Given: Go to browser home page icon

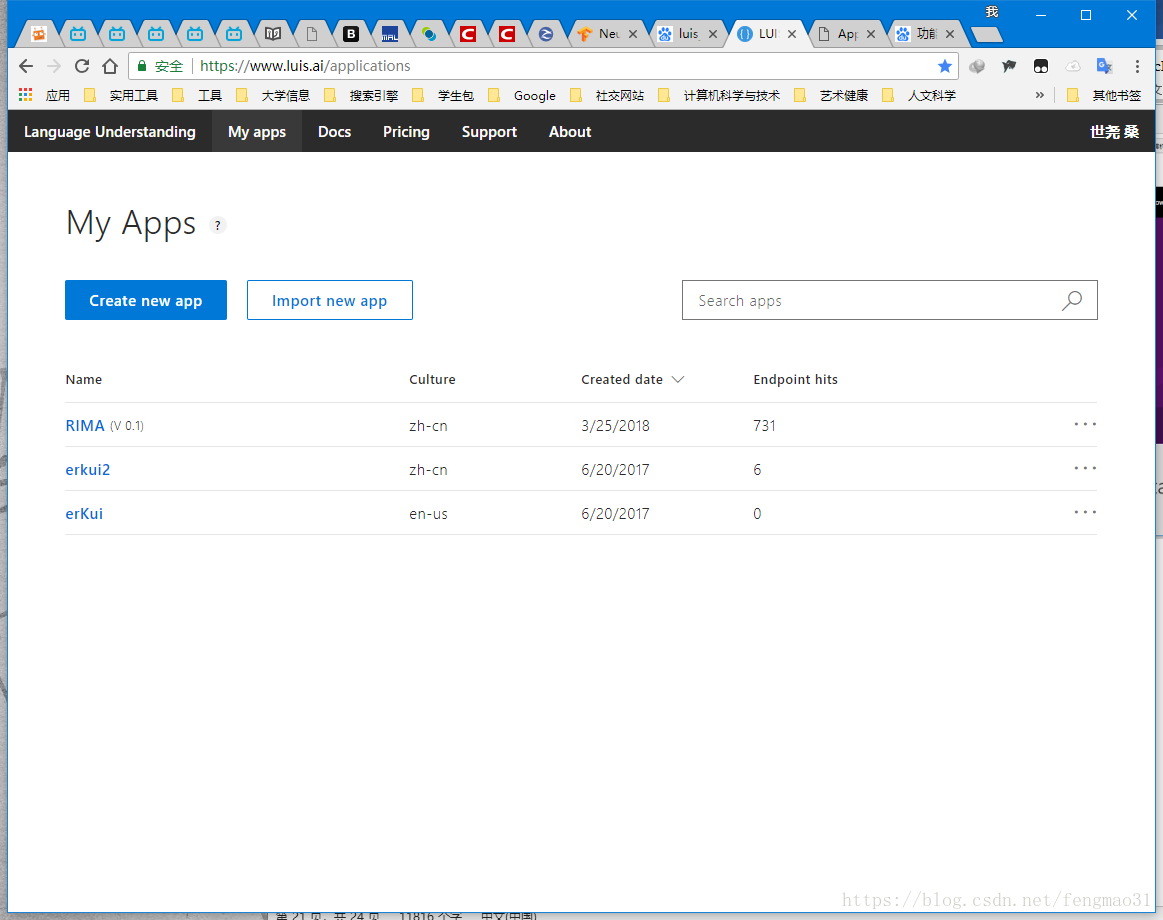Looking at the screenshot, I should [x=110, y=66].
